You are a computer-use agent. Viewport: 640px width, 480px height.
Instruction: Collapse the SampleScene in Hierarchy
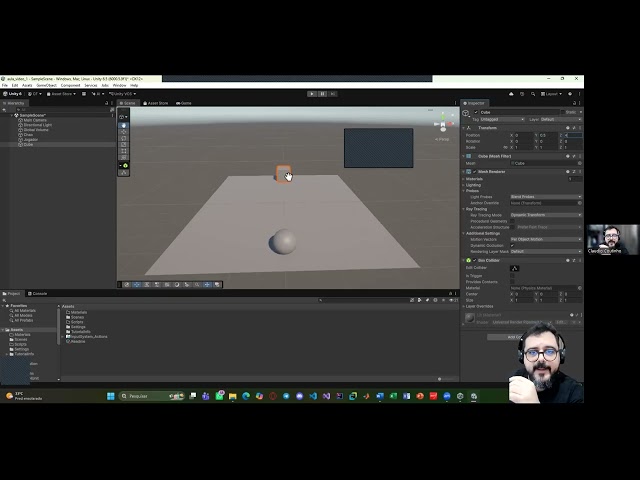[12, 116]
